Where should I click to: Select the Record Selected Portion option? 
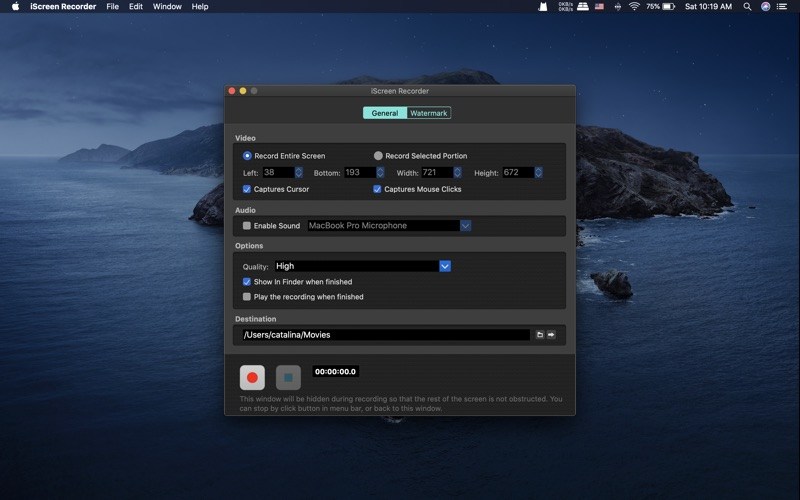(378, 156)
